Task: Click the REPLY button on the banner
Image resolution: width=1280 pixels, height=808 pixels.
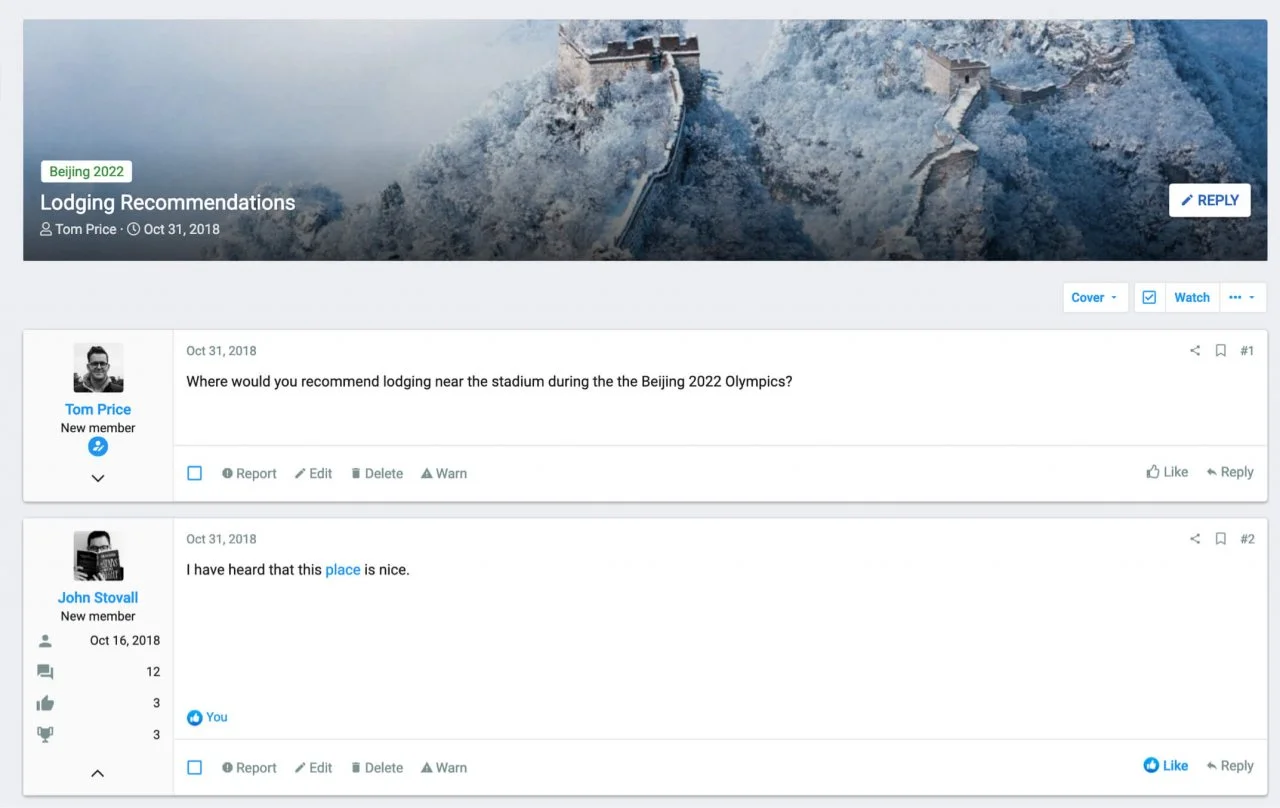Action: coord(1210,200)
